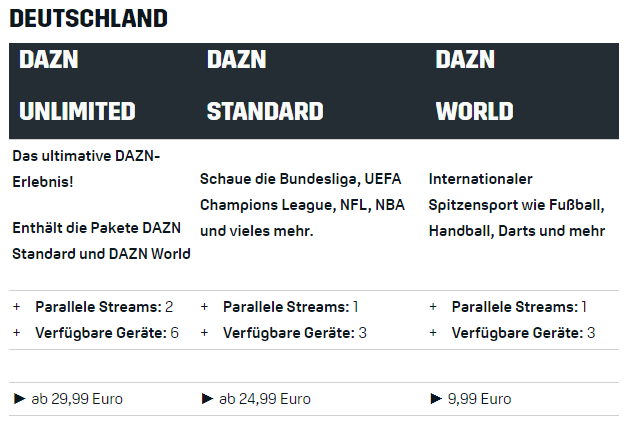
Task: Click the Das ultimative DAZN-Erlebnis description
Action: [86, 166]
